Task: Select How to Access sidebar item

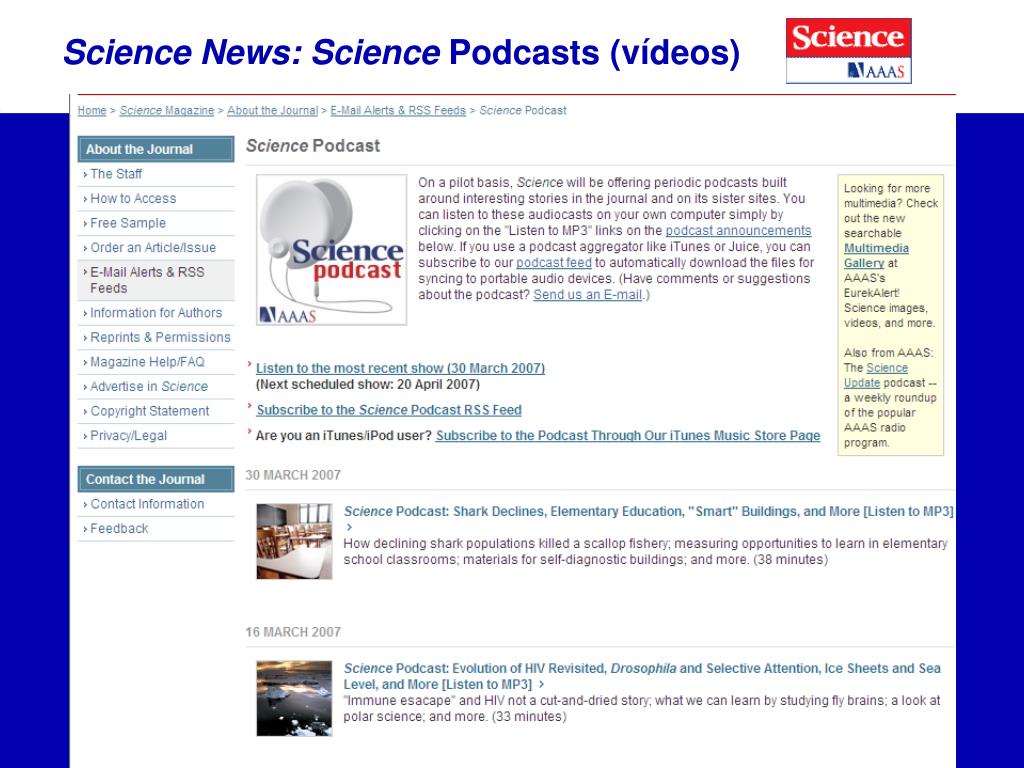Action: click(x=133, y=199)
